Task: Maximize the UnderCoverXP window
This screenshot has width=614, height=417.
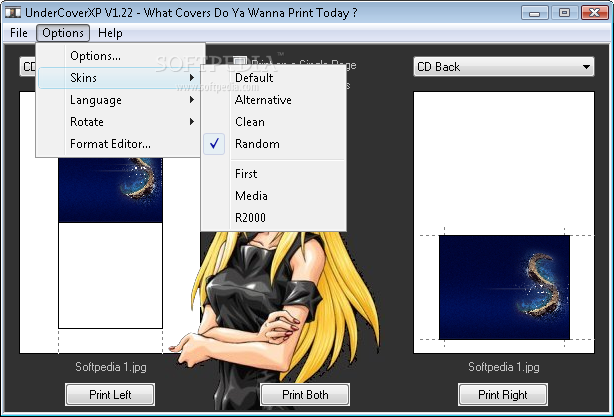Action: [564, 13]
